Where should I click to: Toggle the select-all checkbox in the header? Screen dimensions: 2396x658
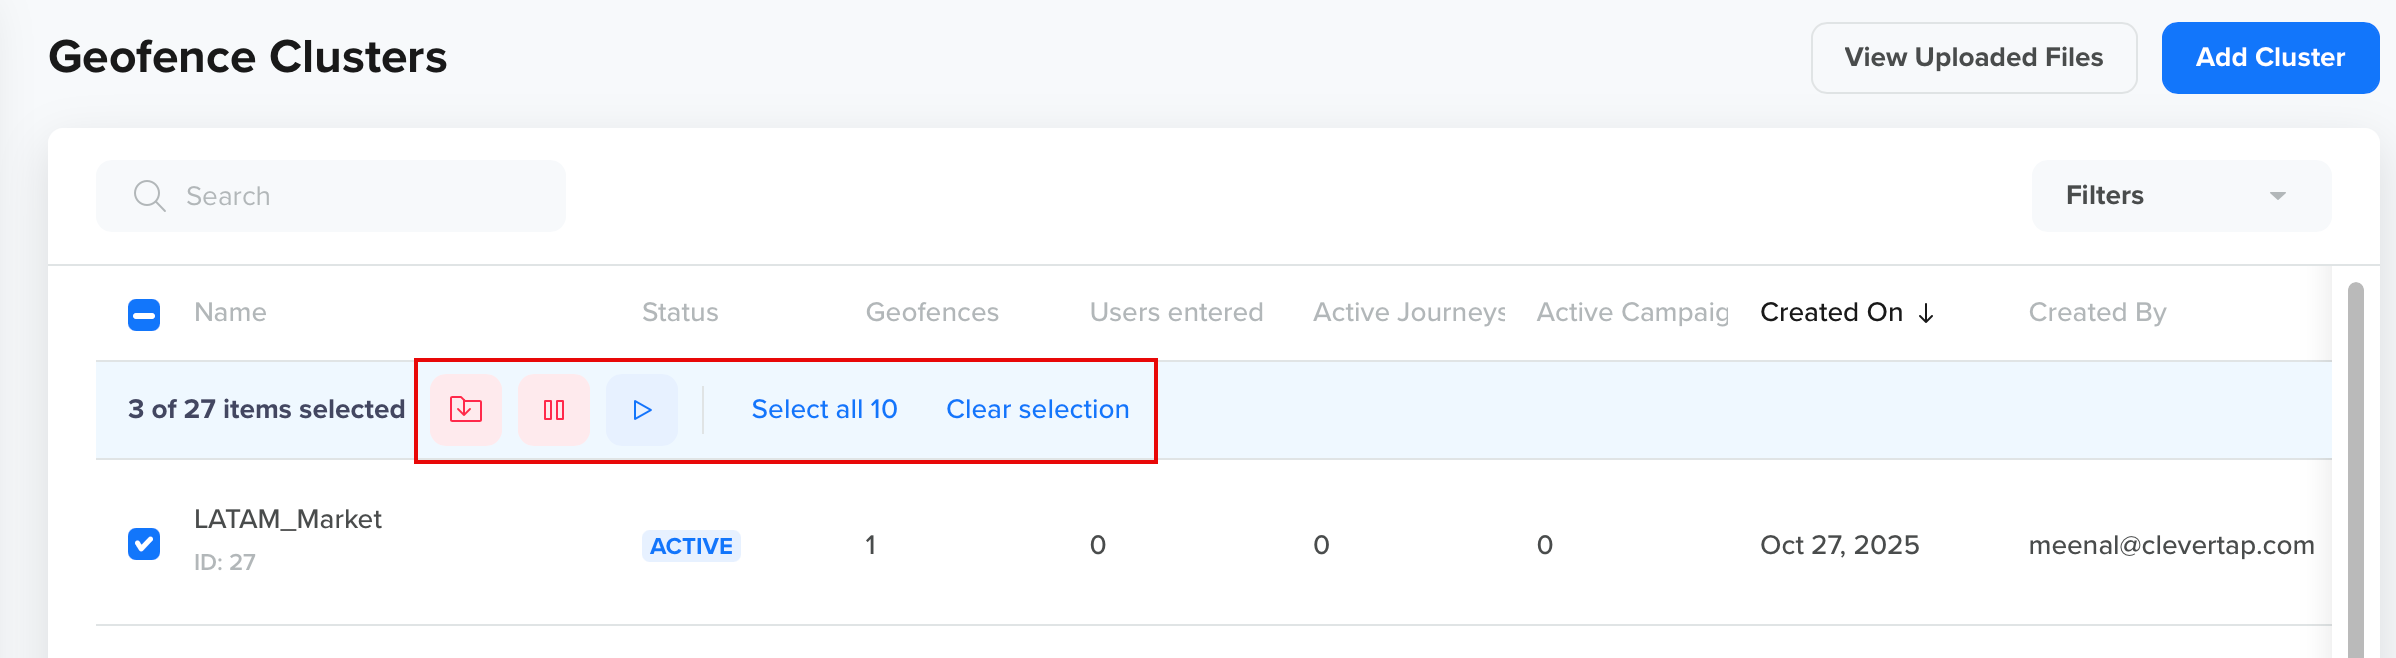click(144, 313)
